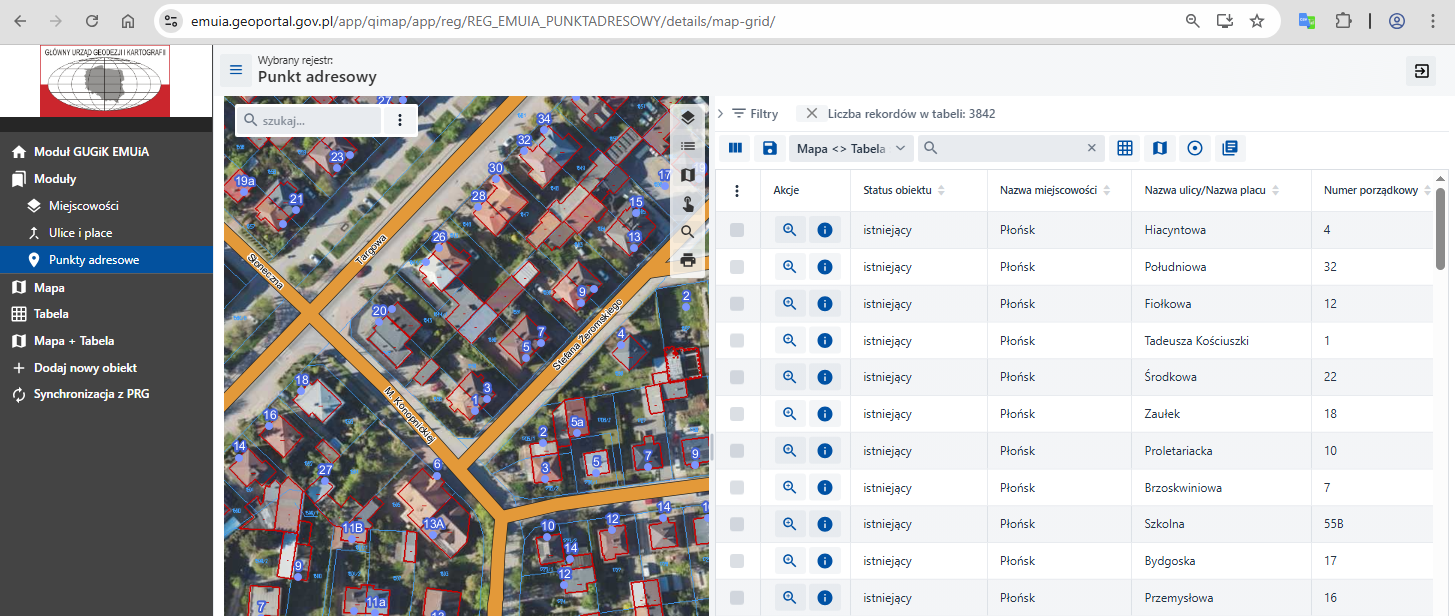Open the column settings grid icon
Screen dimensions: 1455x616
(1124, 147)
